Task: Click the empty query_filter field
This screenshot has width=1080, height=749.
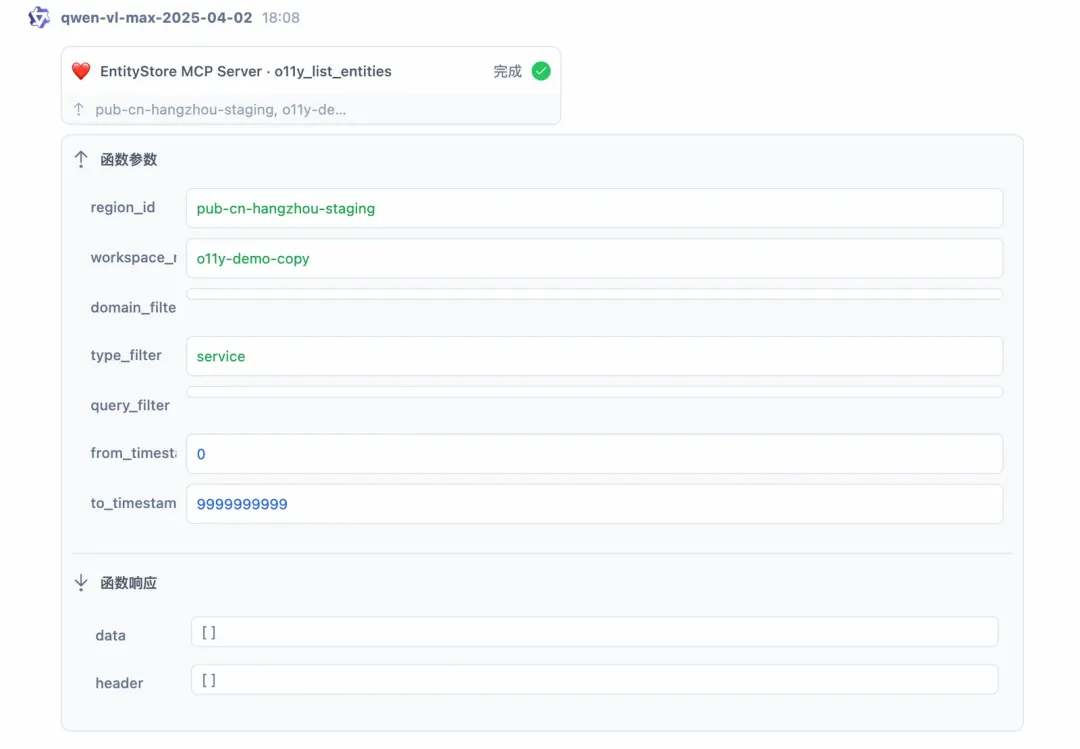Action: [x=594, y=392]
